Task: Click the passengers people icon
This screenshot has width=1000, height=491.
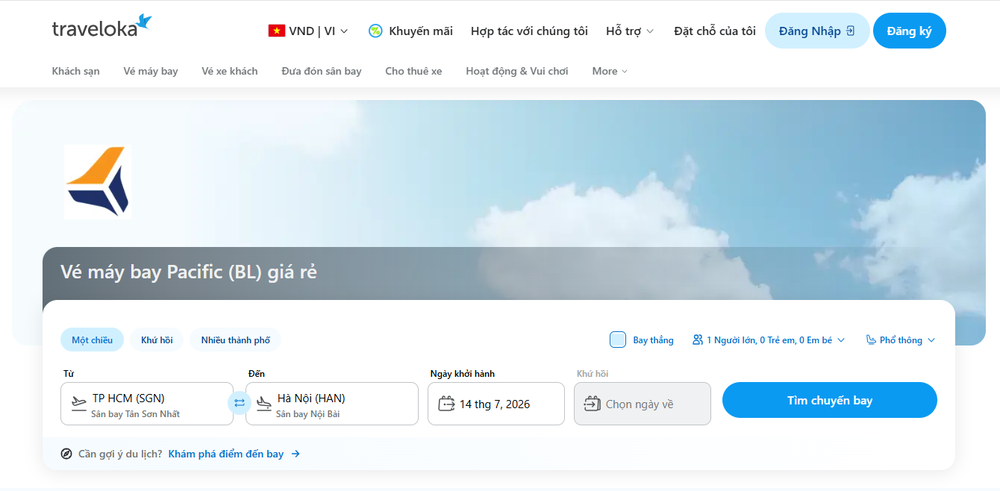Action: tap(698, 340)
